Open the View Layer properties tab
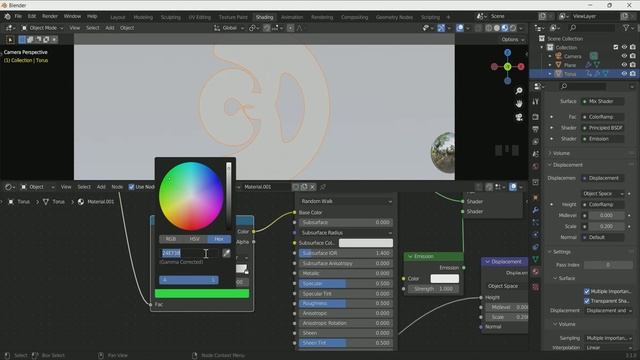640x360 pixels. (536, 141)
